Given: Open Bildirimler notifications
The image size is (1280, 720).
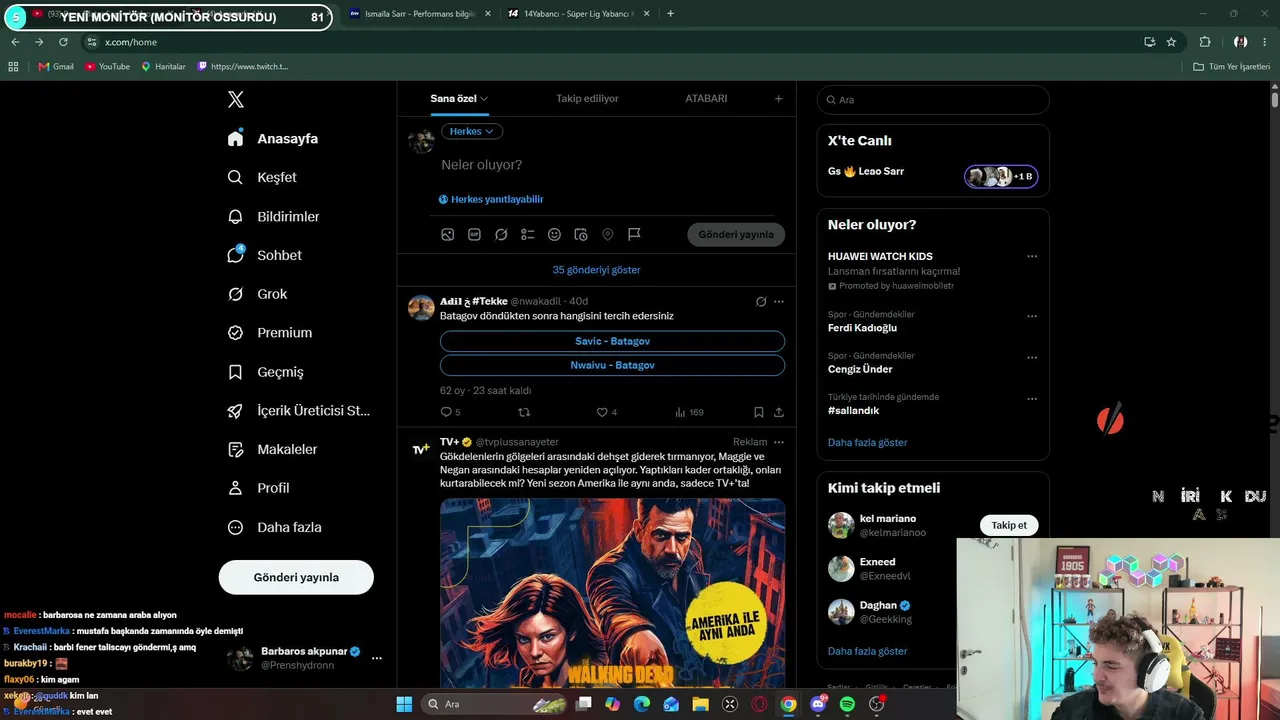Looking at the screenshot, I should pyautogui.click(x=273, y=216).
